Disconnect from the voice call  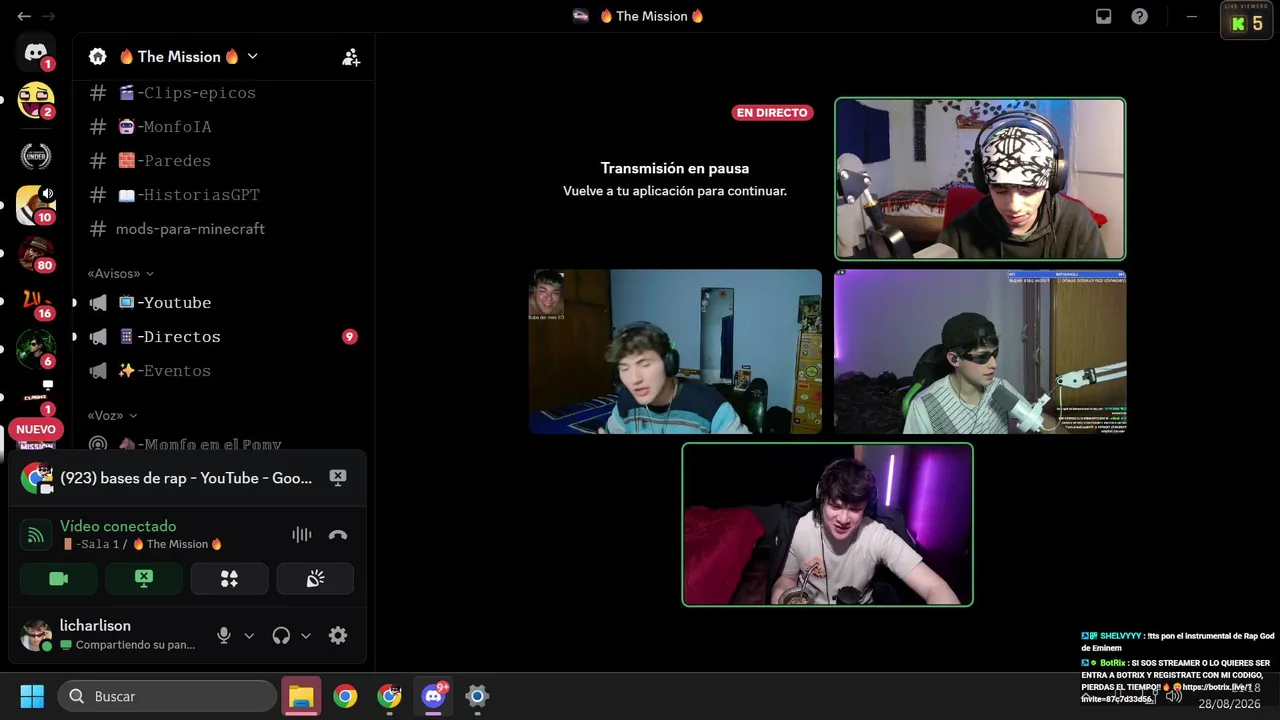pyautogui.click(x=338, y=535)
